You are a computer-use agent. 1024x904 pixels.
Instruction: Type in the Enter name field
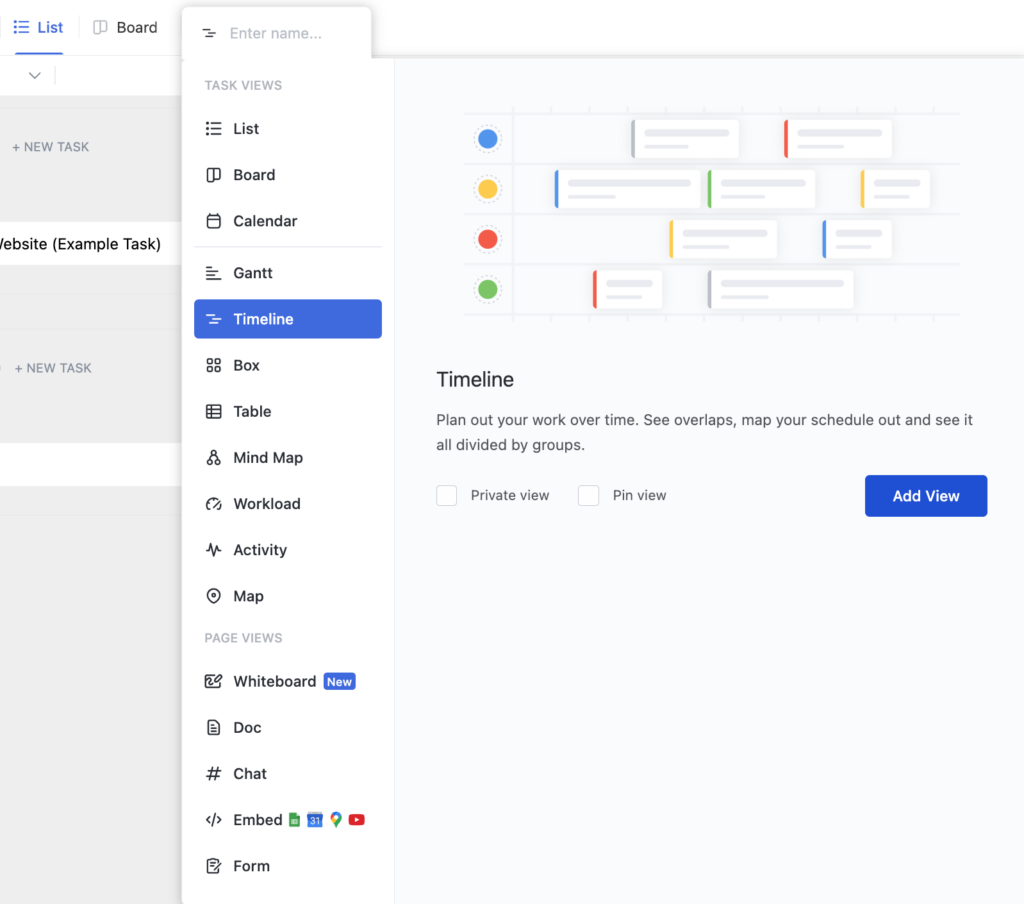[280, 32]
